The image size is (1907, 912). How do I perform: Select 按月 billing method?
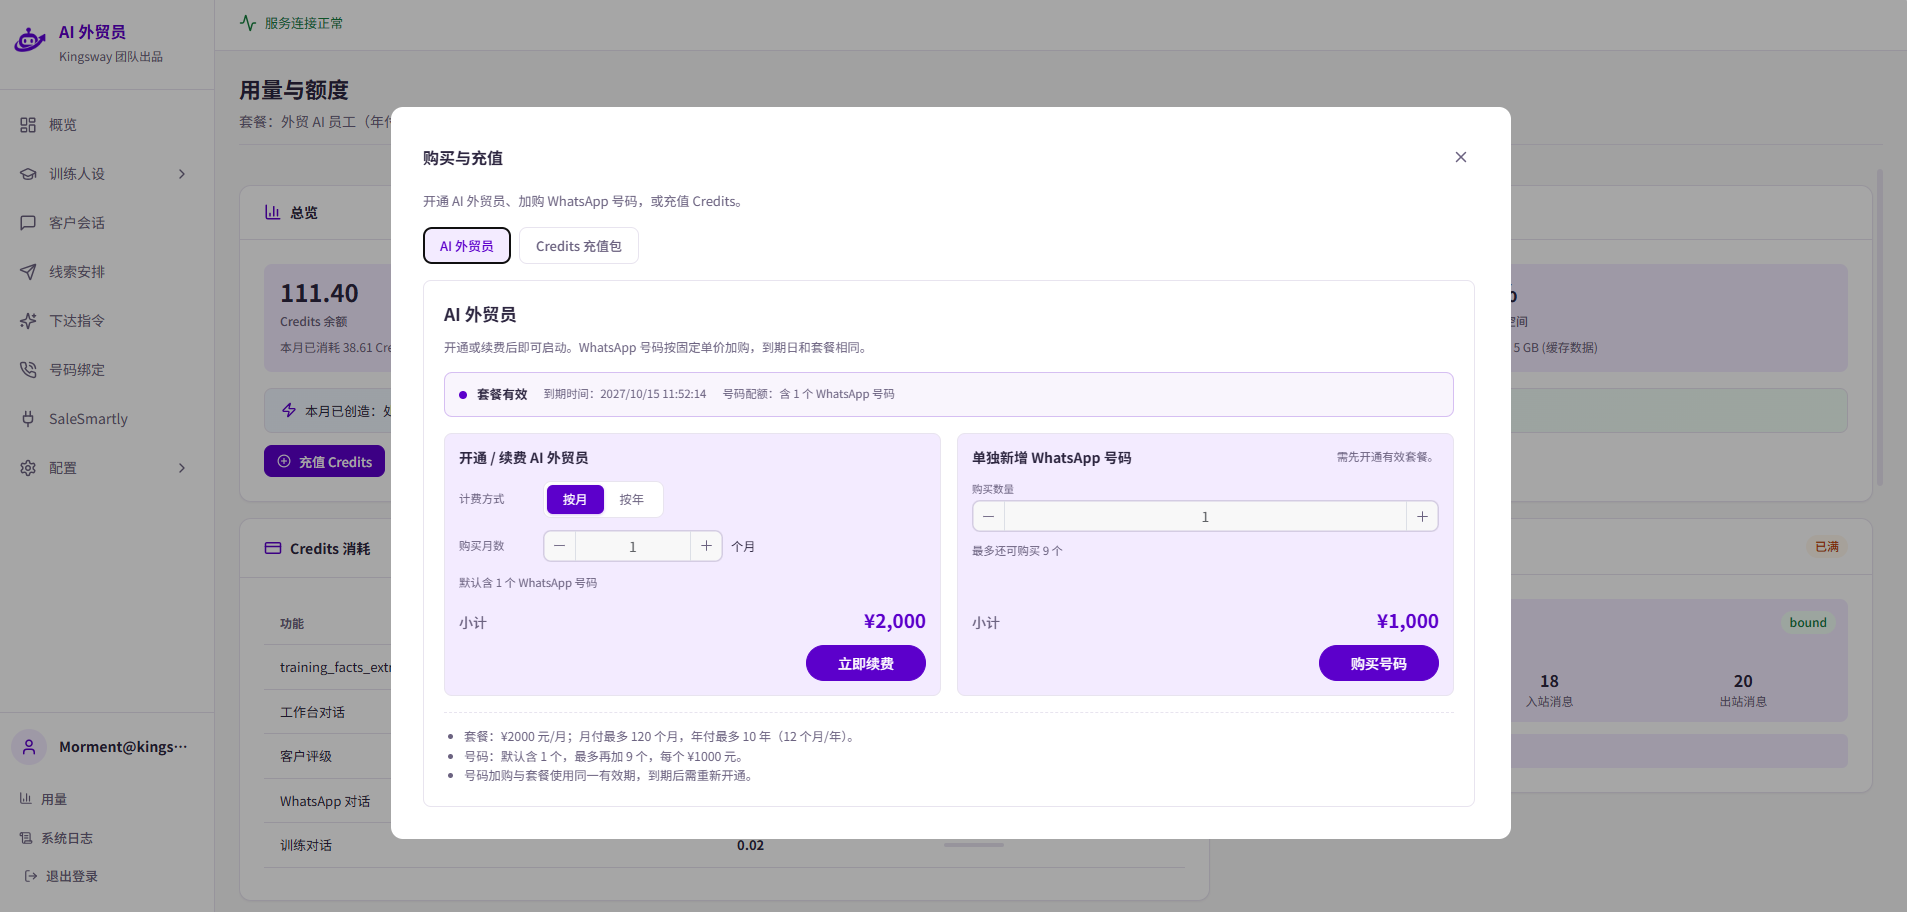tap(575, 499)
